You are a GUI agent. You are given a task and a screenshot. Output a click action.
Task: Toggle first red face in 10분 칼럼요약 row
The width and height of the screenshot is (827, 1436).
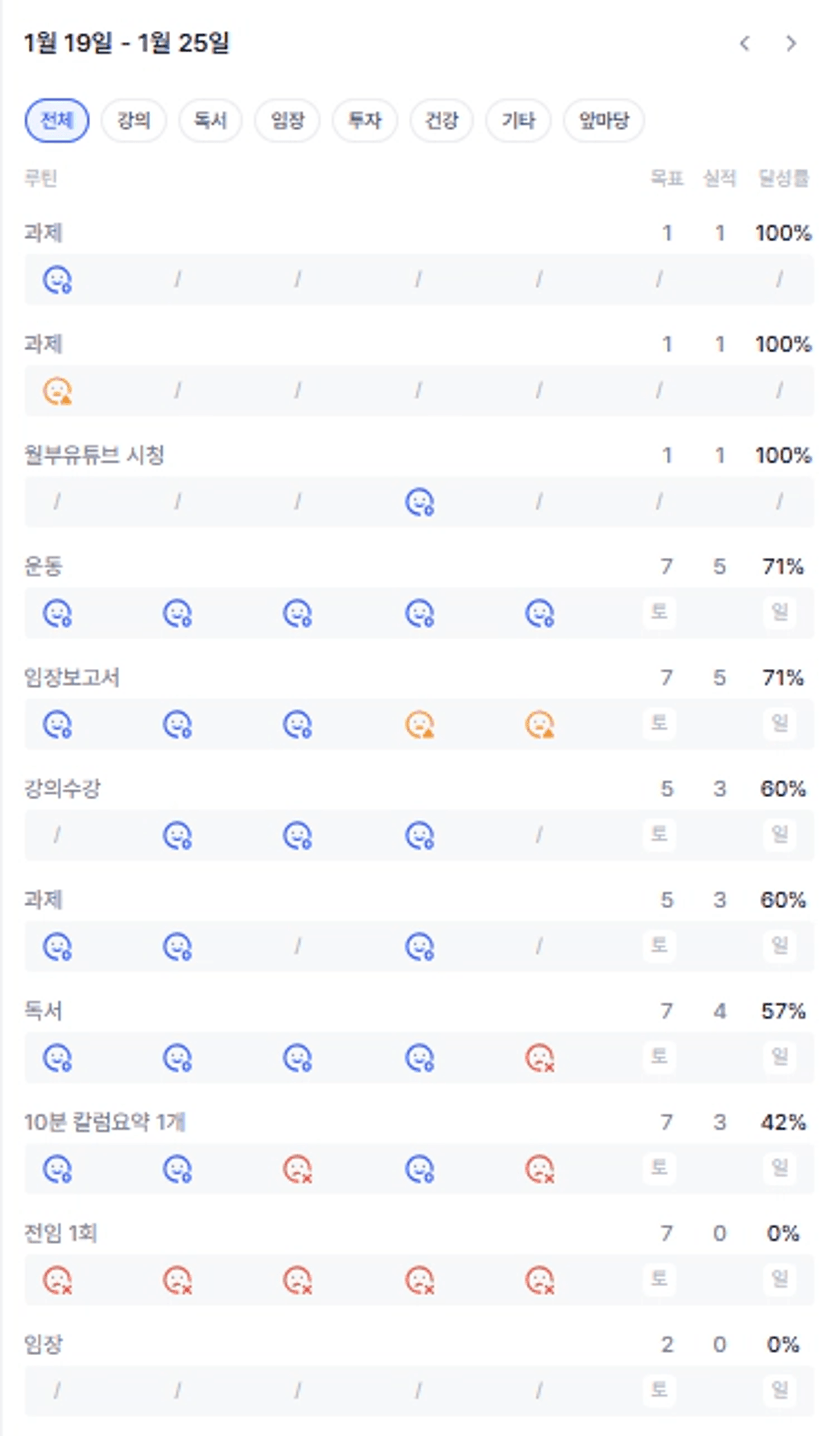(298, 1168)
